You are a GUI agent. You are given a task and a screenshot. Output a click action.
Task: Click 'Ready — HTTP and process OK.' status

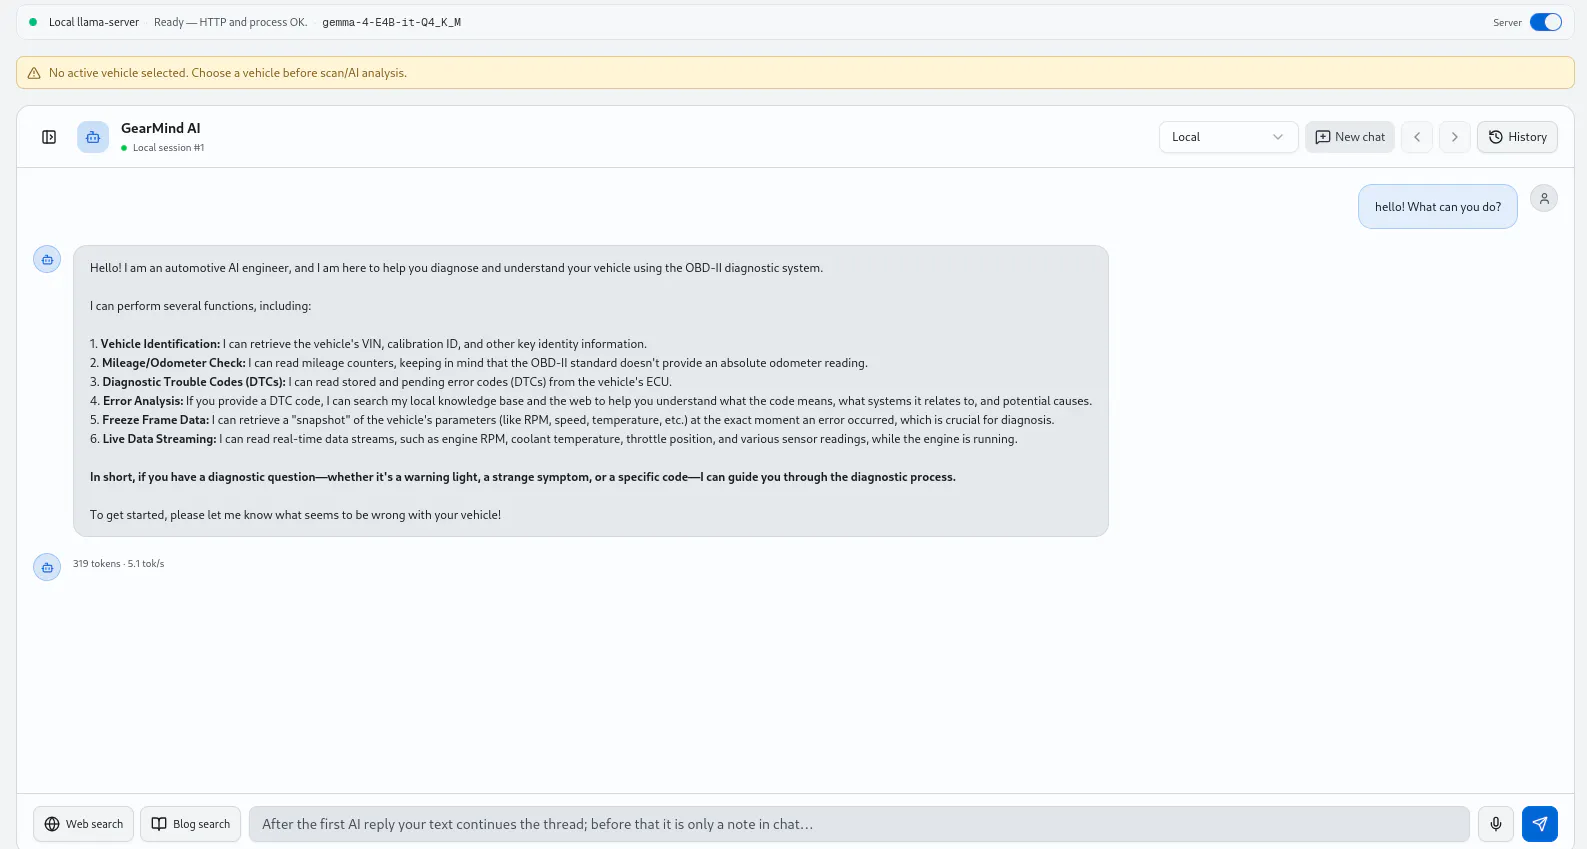coord(231,22)
